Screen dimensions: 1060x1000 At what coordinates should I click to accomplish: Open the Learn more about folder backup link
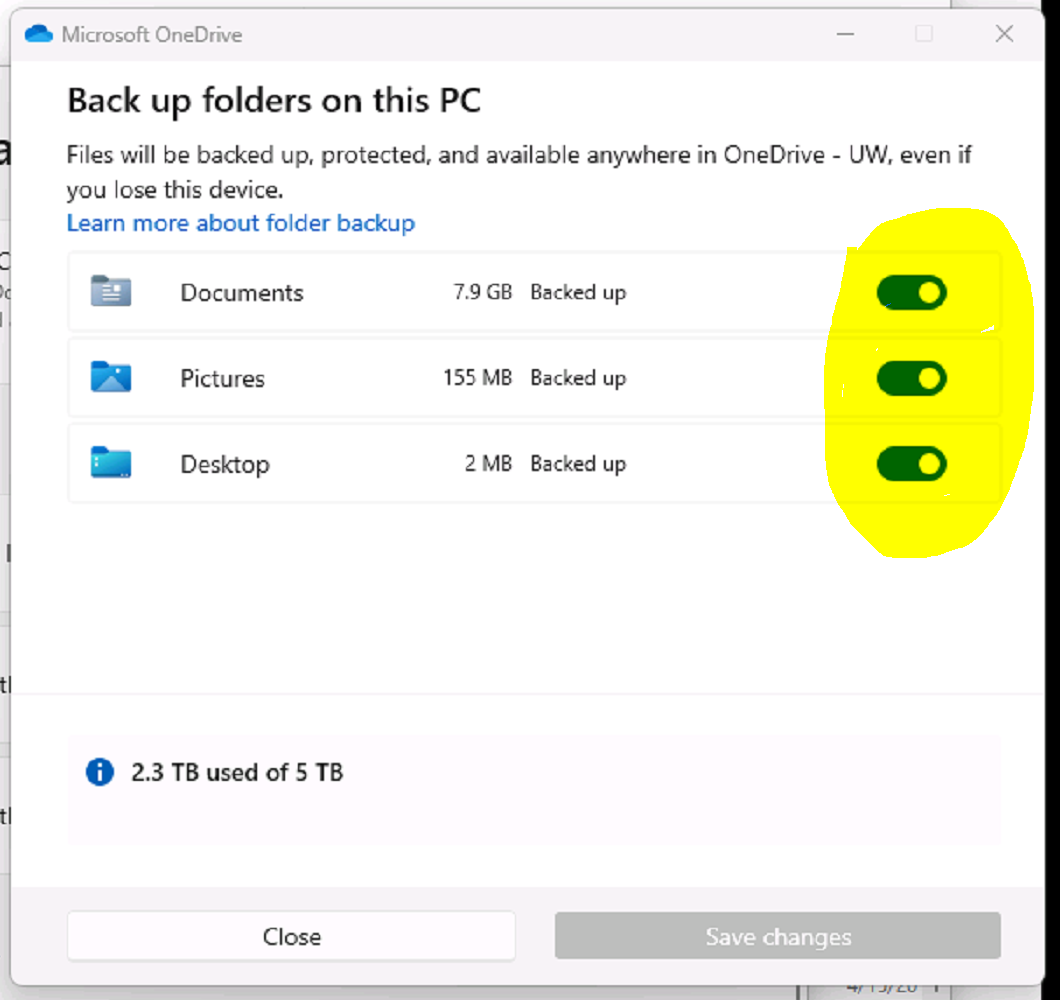pos(241,222)
